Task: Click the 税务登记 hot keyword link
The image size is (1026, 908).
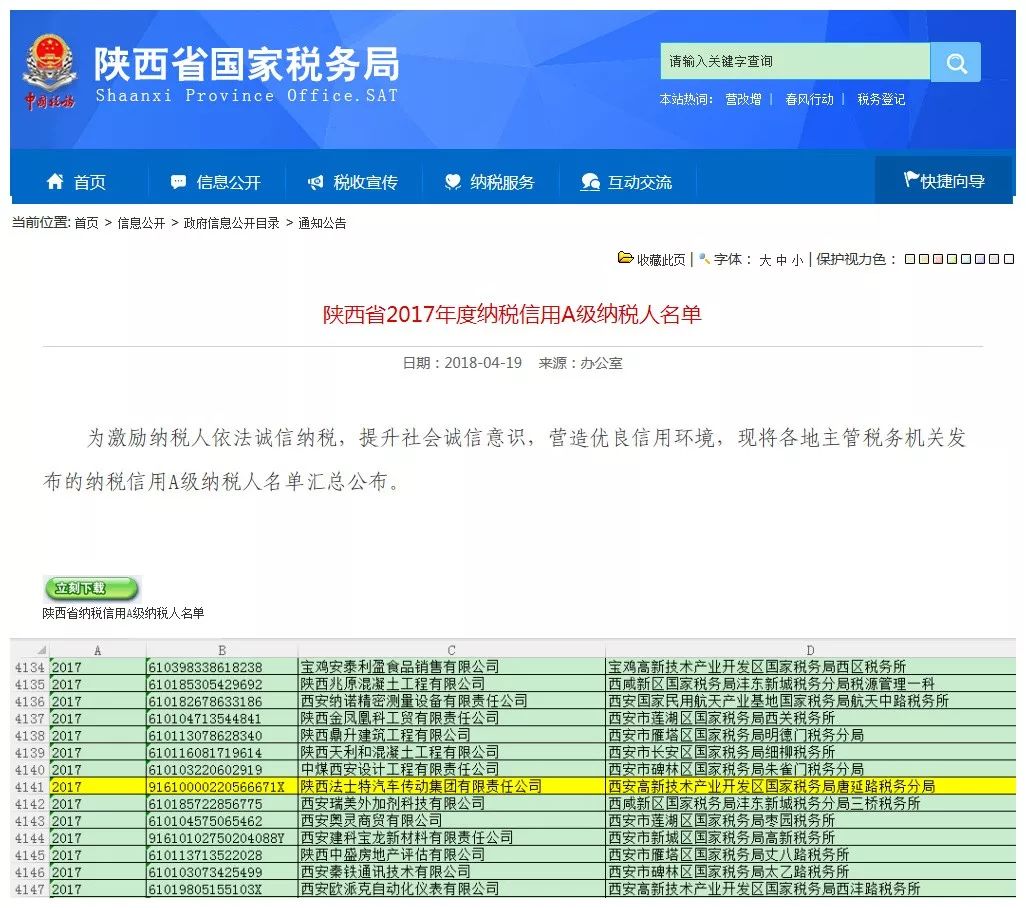Action: (881, 99)
